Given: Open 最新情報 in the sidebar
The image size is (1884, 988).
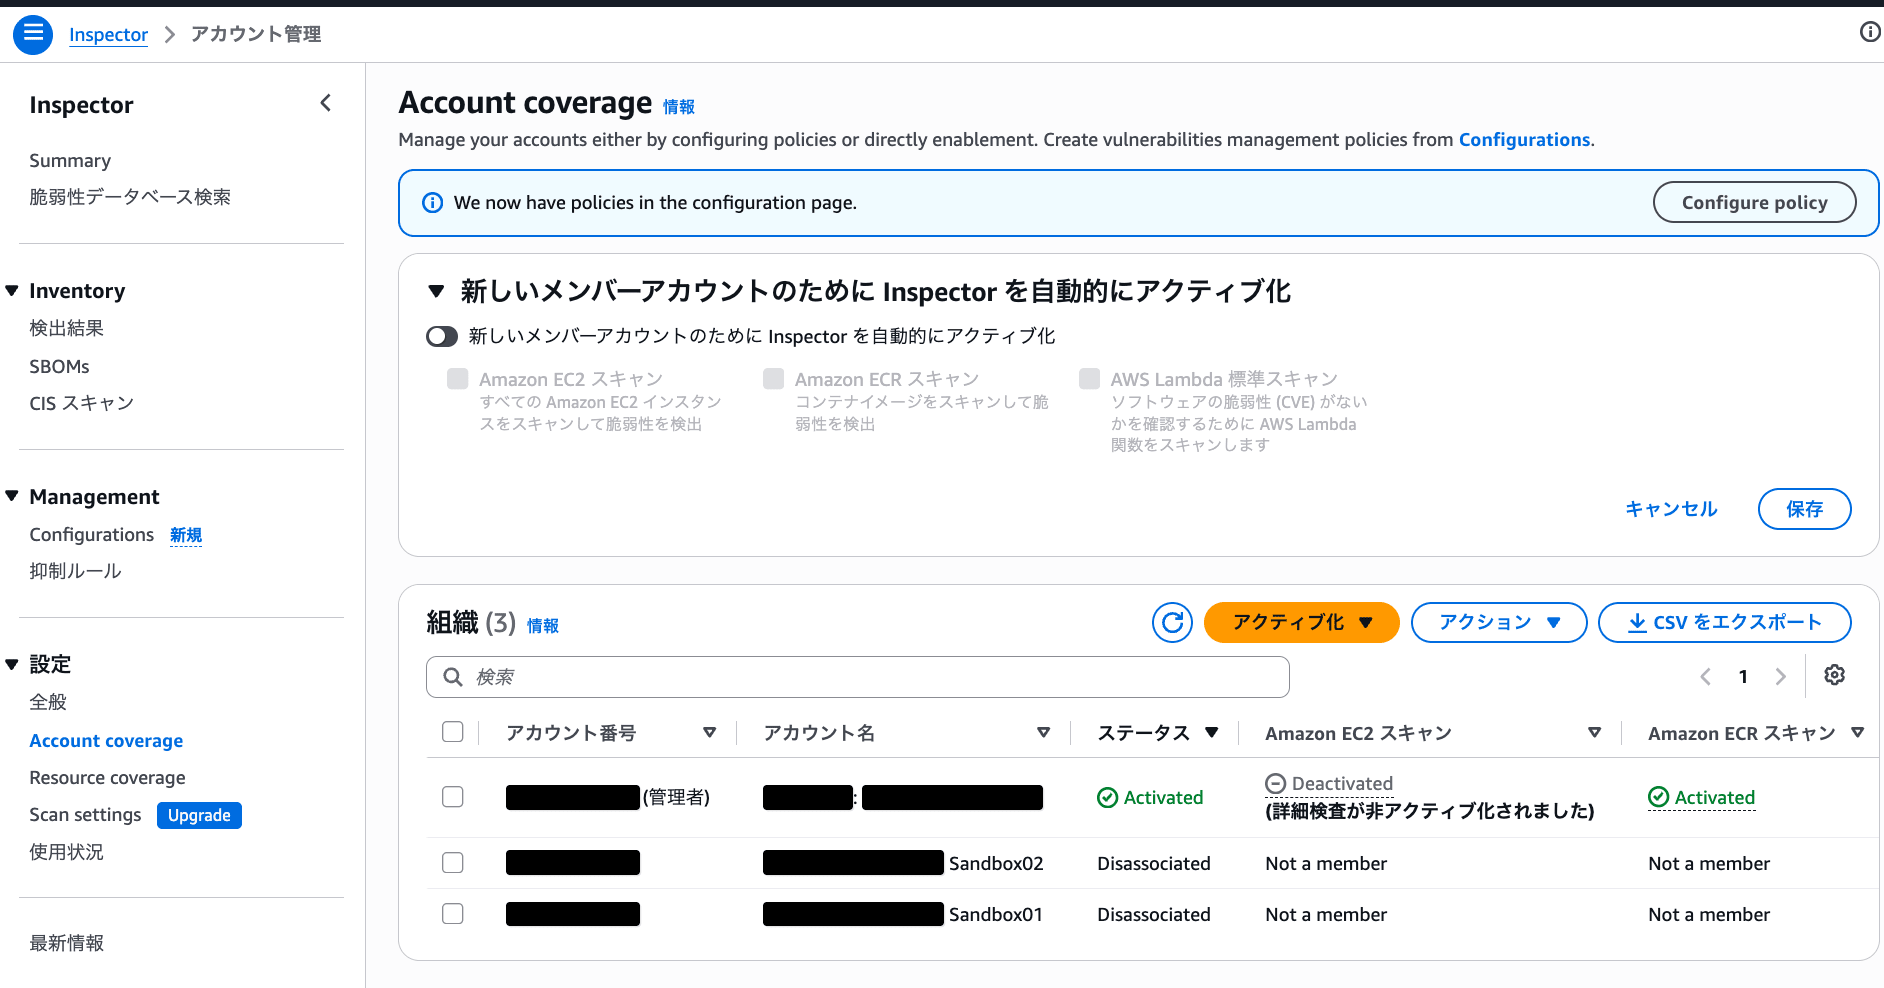Looking at the screenshot, I should (x=67, y=943).
